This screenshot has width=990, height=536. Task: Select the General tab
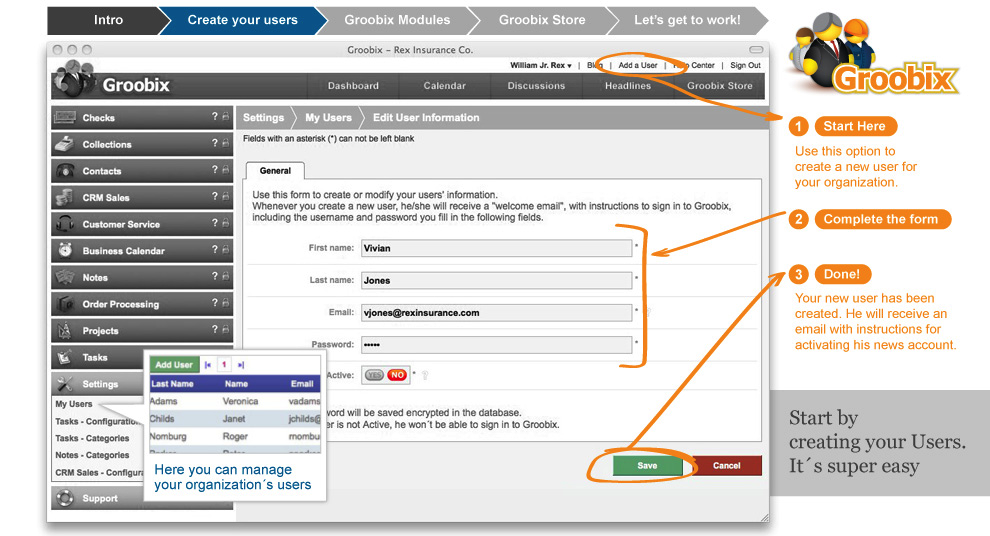click(275, 170)
